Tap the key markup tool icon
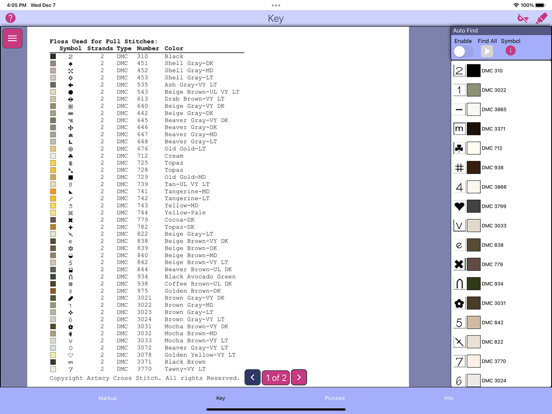Screen dimensions: 552x414 (x=523, y=18)
